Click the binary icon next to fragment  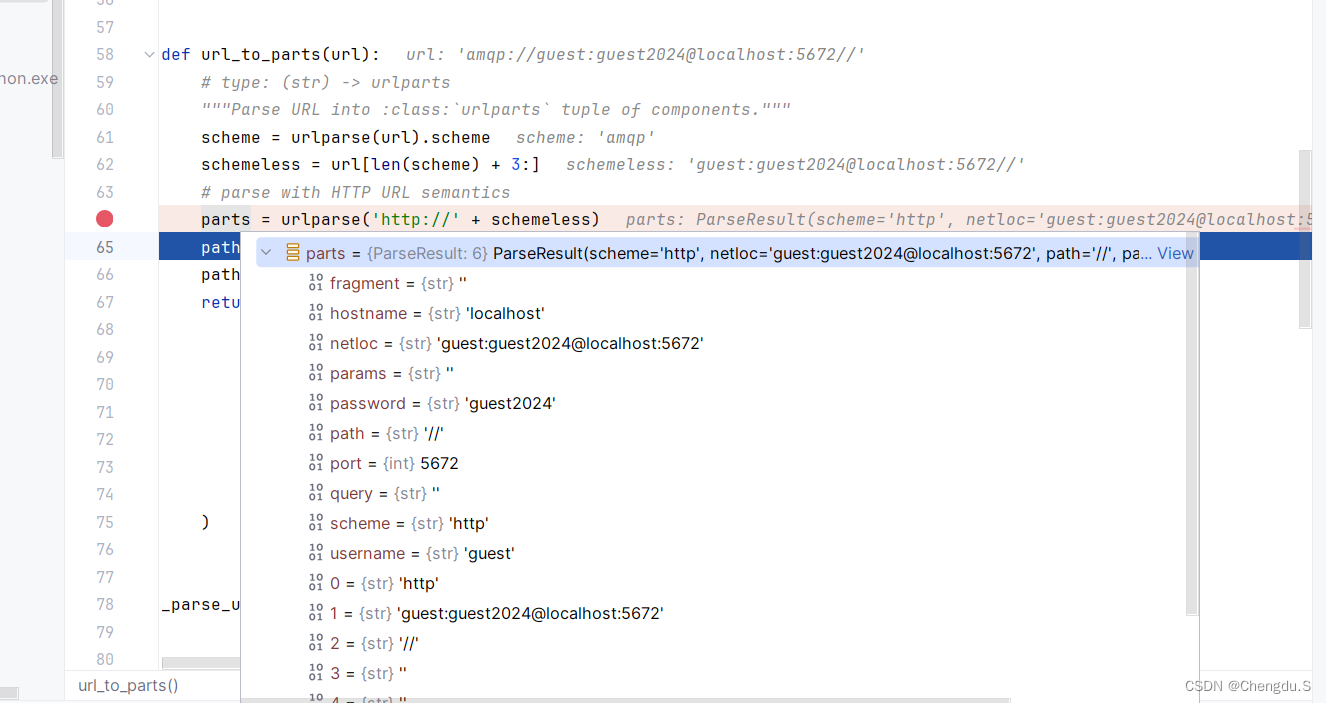316,283
